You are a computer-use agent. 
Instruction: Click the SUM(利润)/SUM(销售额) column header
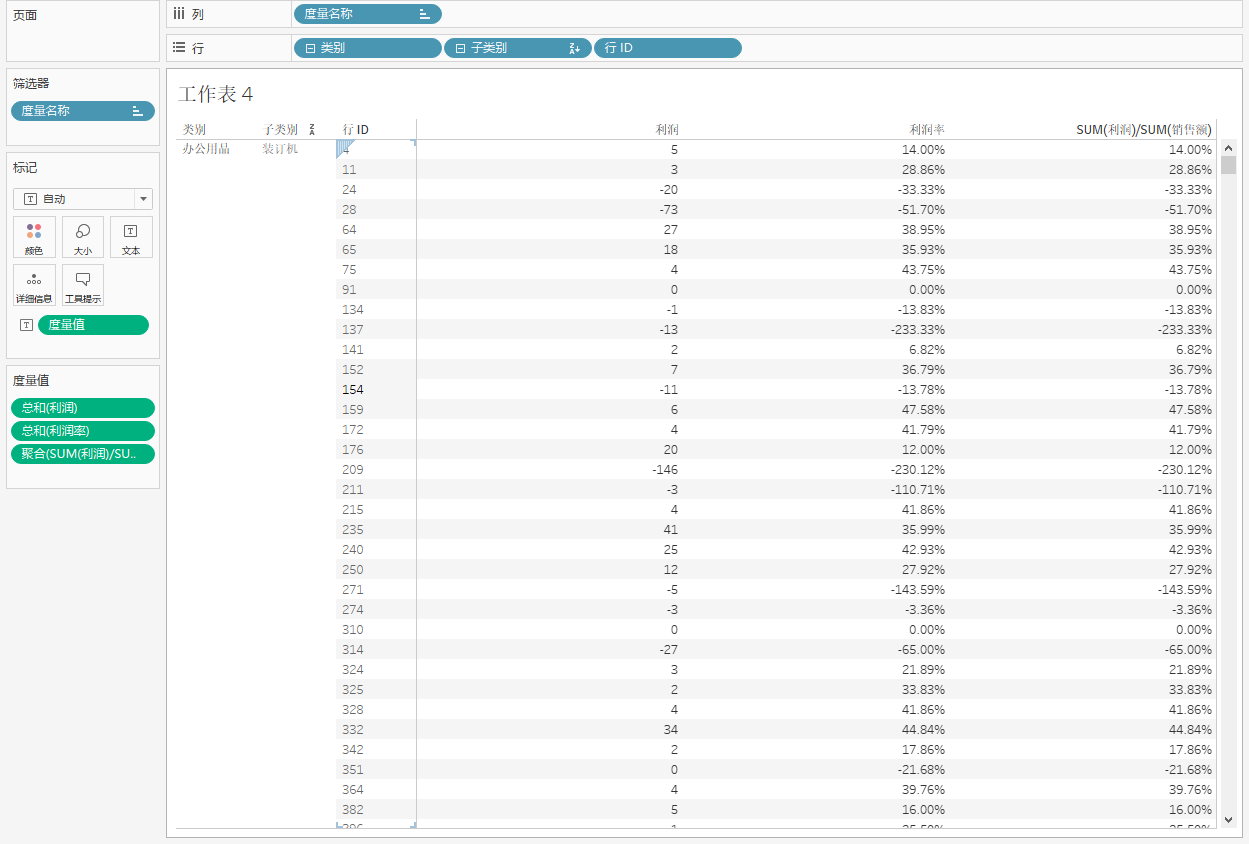pyautogui.click(x=1144, y=130)
